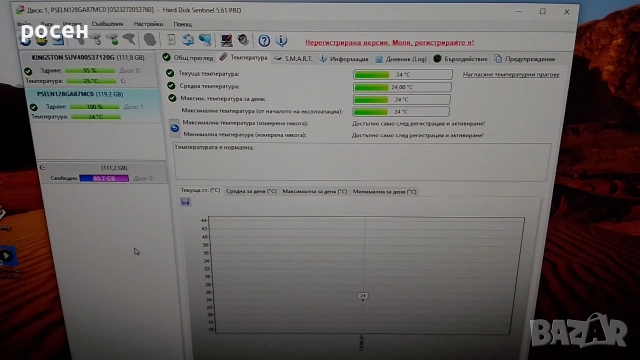Screen dimensions: 640x360
Task: Open the Предупреждения tab
Action: coord(525,59)
